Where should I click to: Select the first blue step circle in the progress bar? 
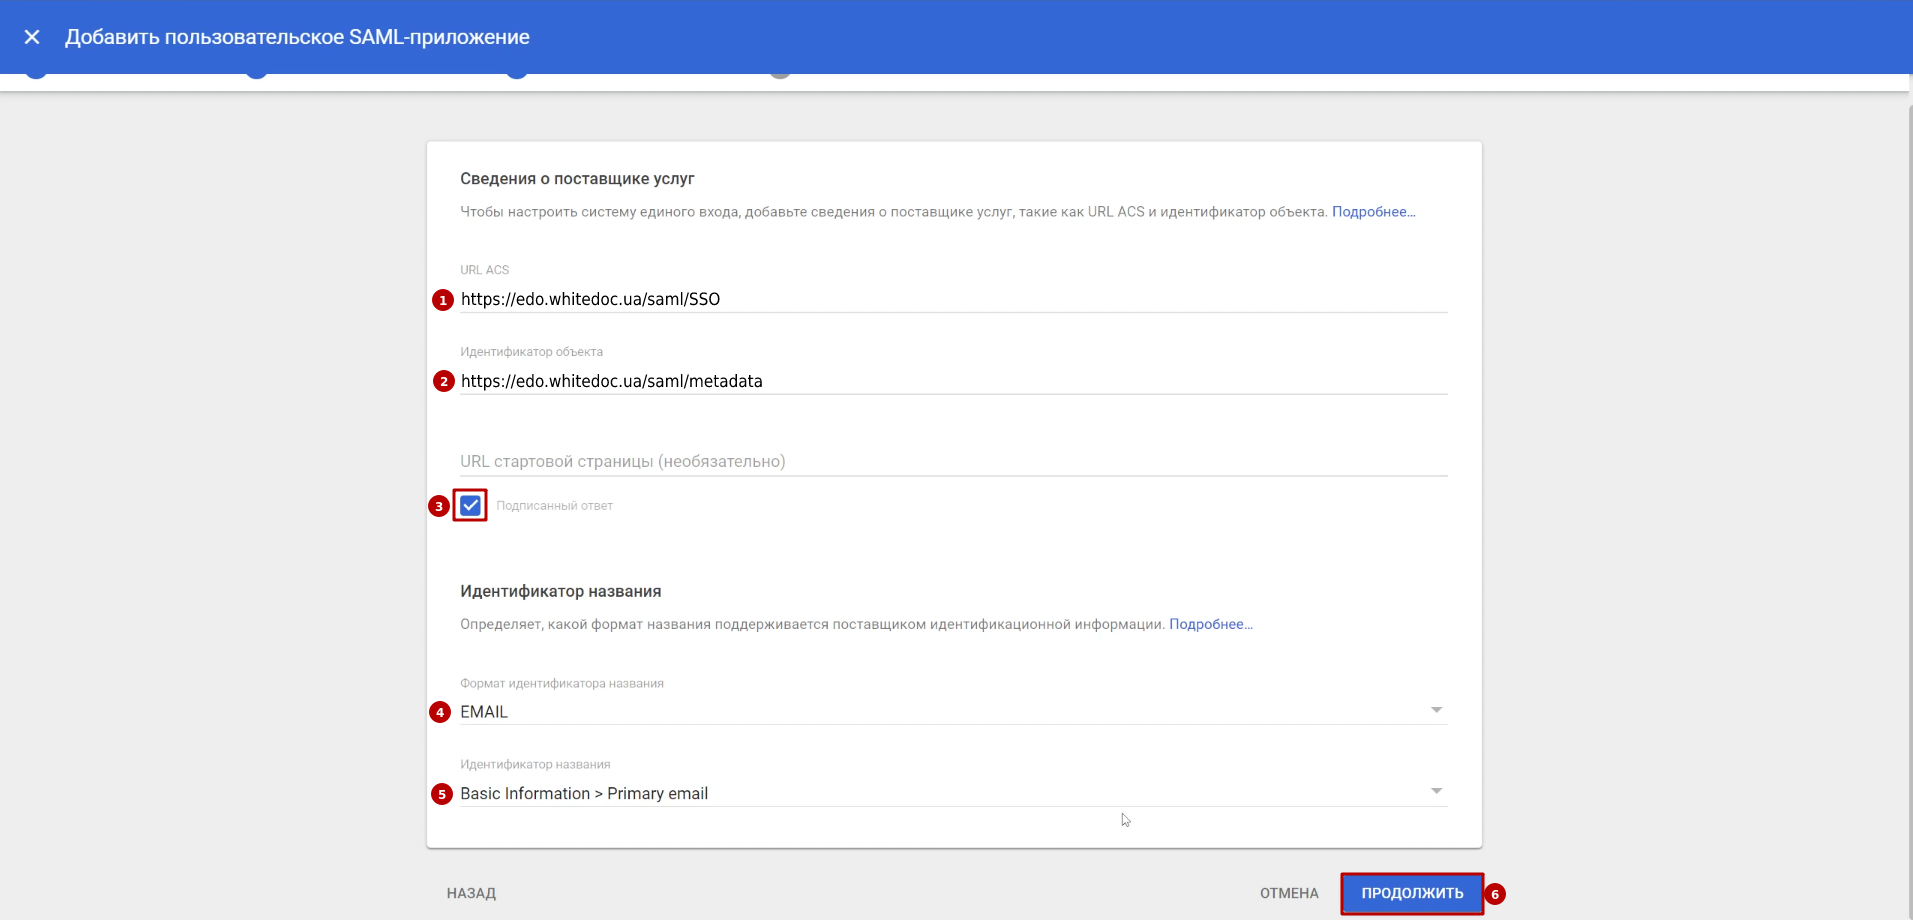36,71
